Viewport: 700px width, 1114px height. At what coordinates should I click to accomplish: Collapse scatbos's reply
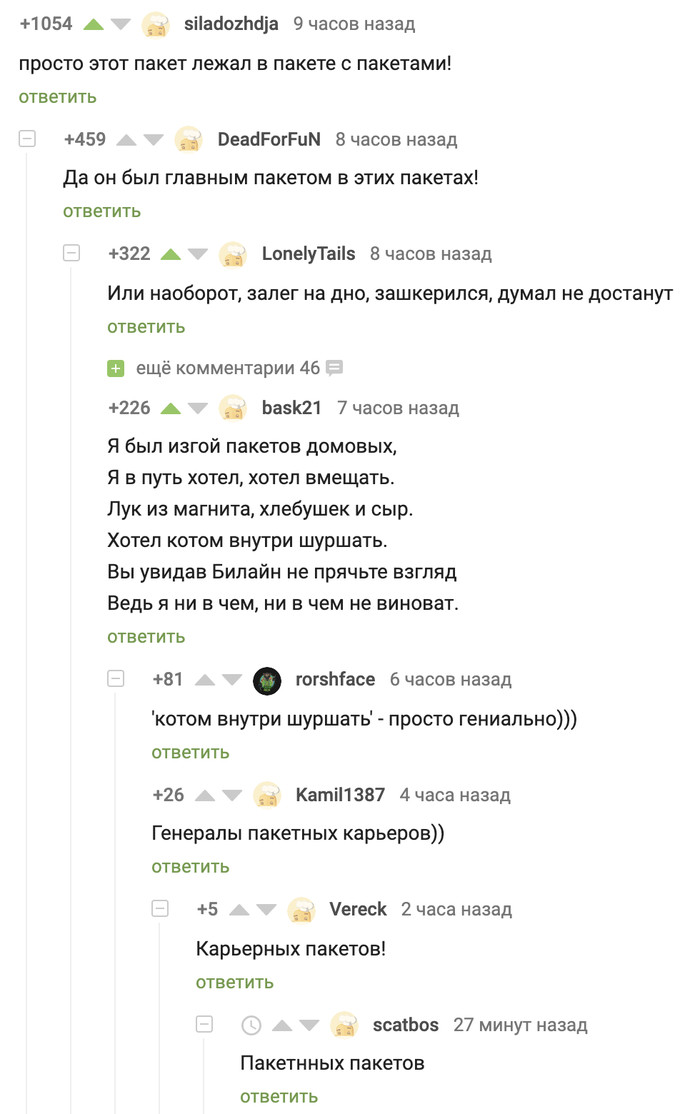click(203, 1024)
